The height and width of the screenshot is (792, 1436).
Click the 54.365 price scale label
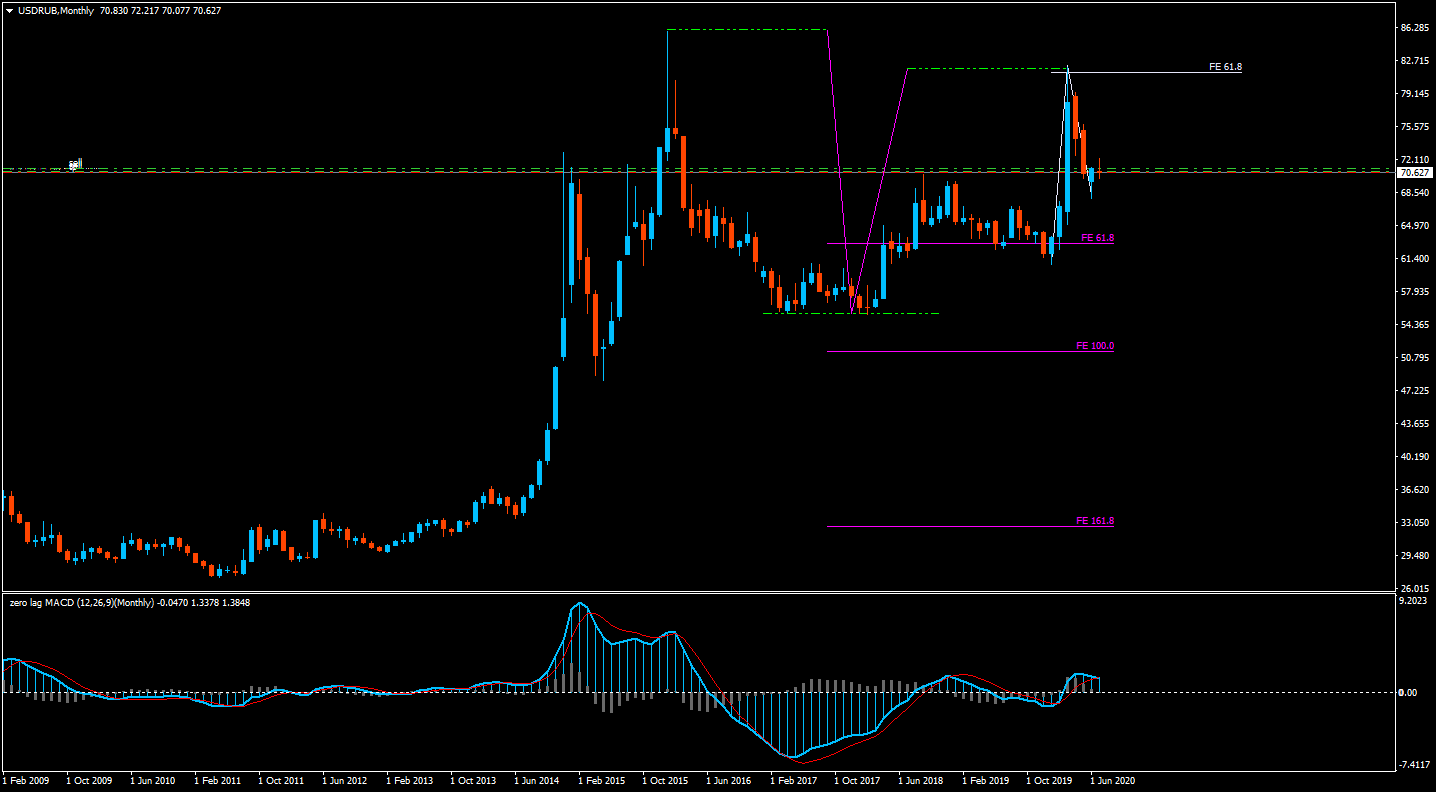1414,325
